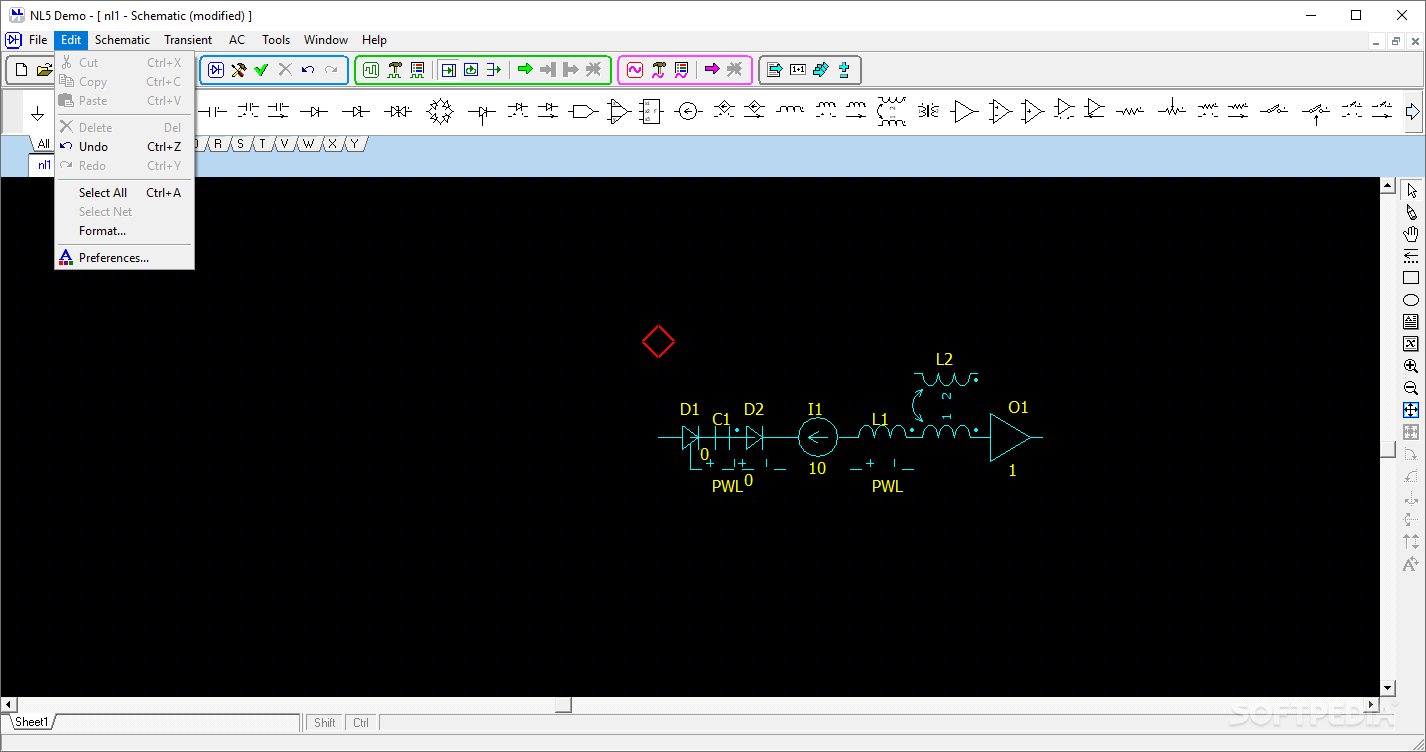Viewport: 1426px width, 752px height.
Task: Switch to the Y components tab
Action: click(x=354, y=144)
